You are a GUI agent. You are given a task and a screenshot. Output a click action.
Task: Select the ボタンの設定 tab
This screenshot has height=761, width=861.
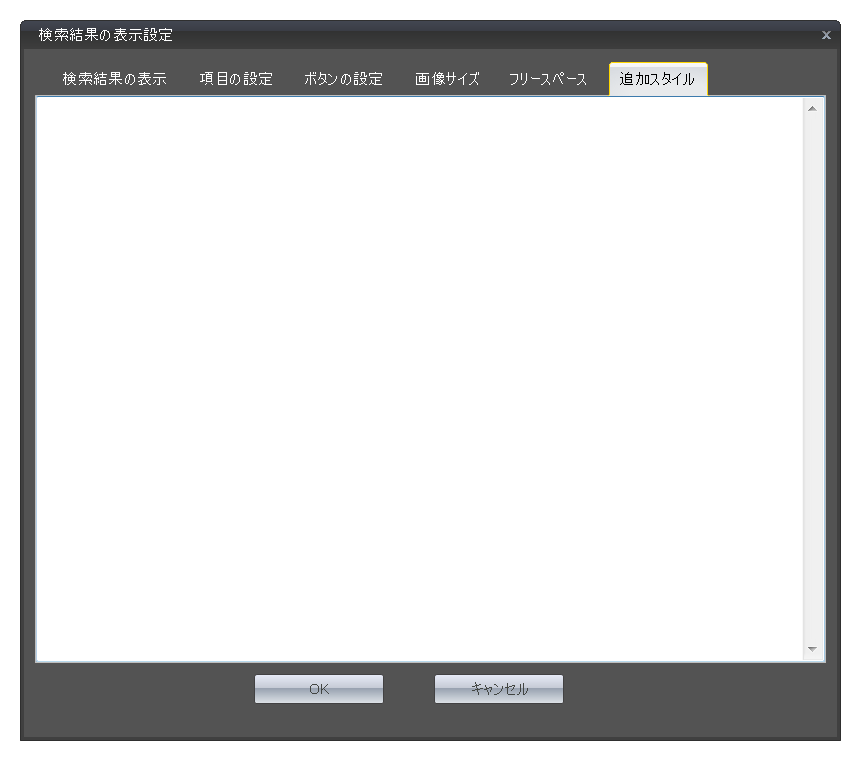pos(343,79)
